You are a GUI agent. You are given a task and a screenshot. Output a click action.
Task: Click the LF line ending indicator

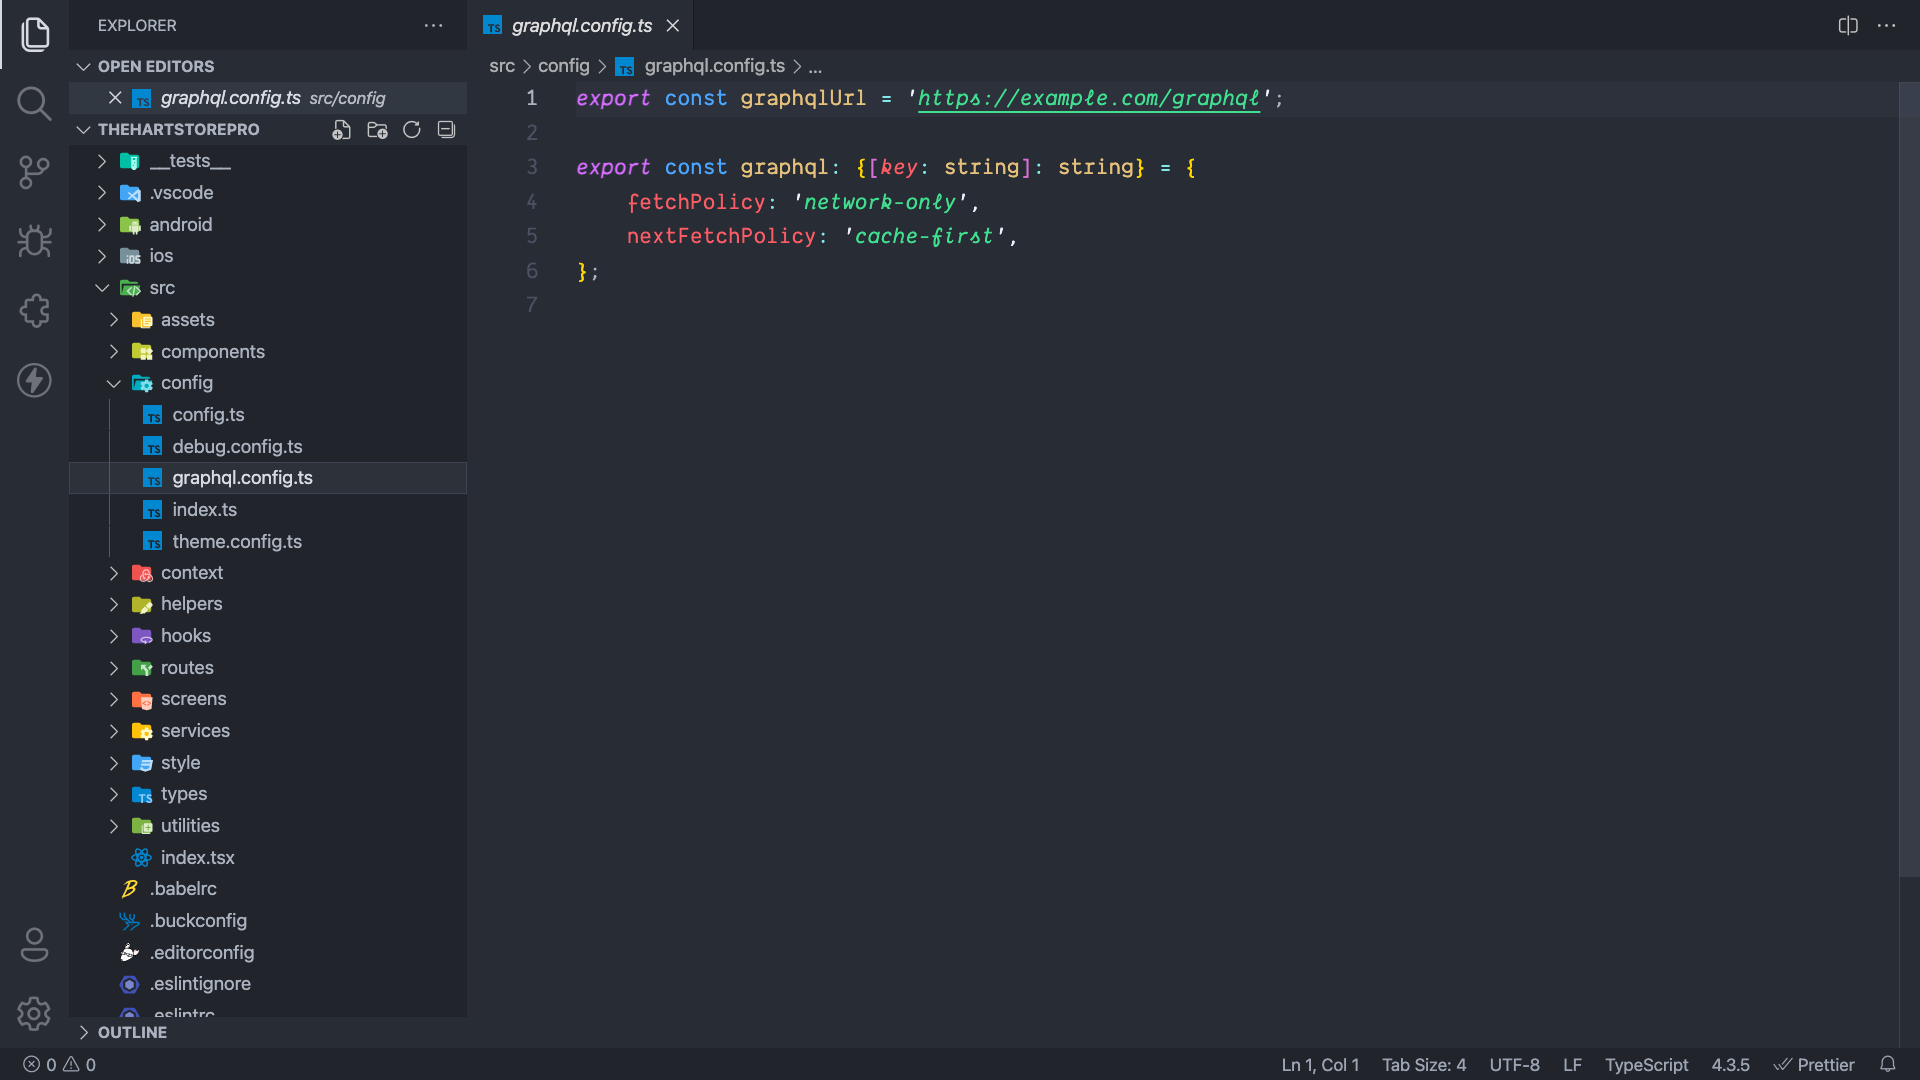[x=1572, y=1064]
